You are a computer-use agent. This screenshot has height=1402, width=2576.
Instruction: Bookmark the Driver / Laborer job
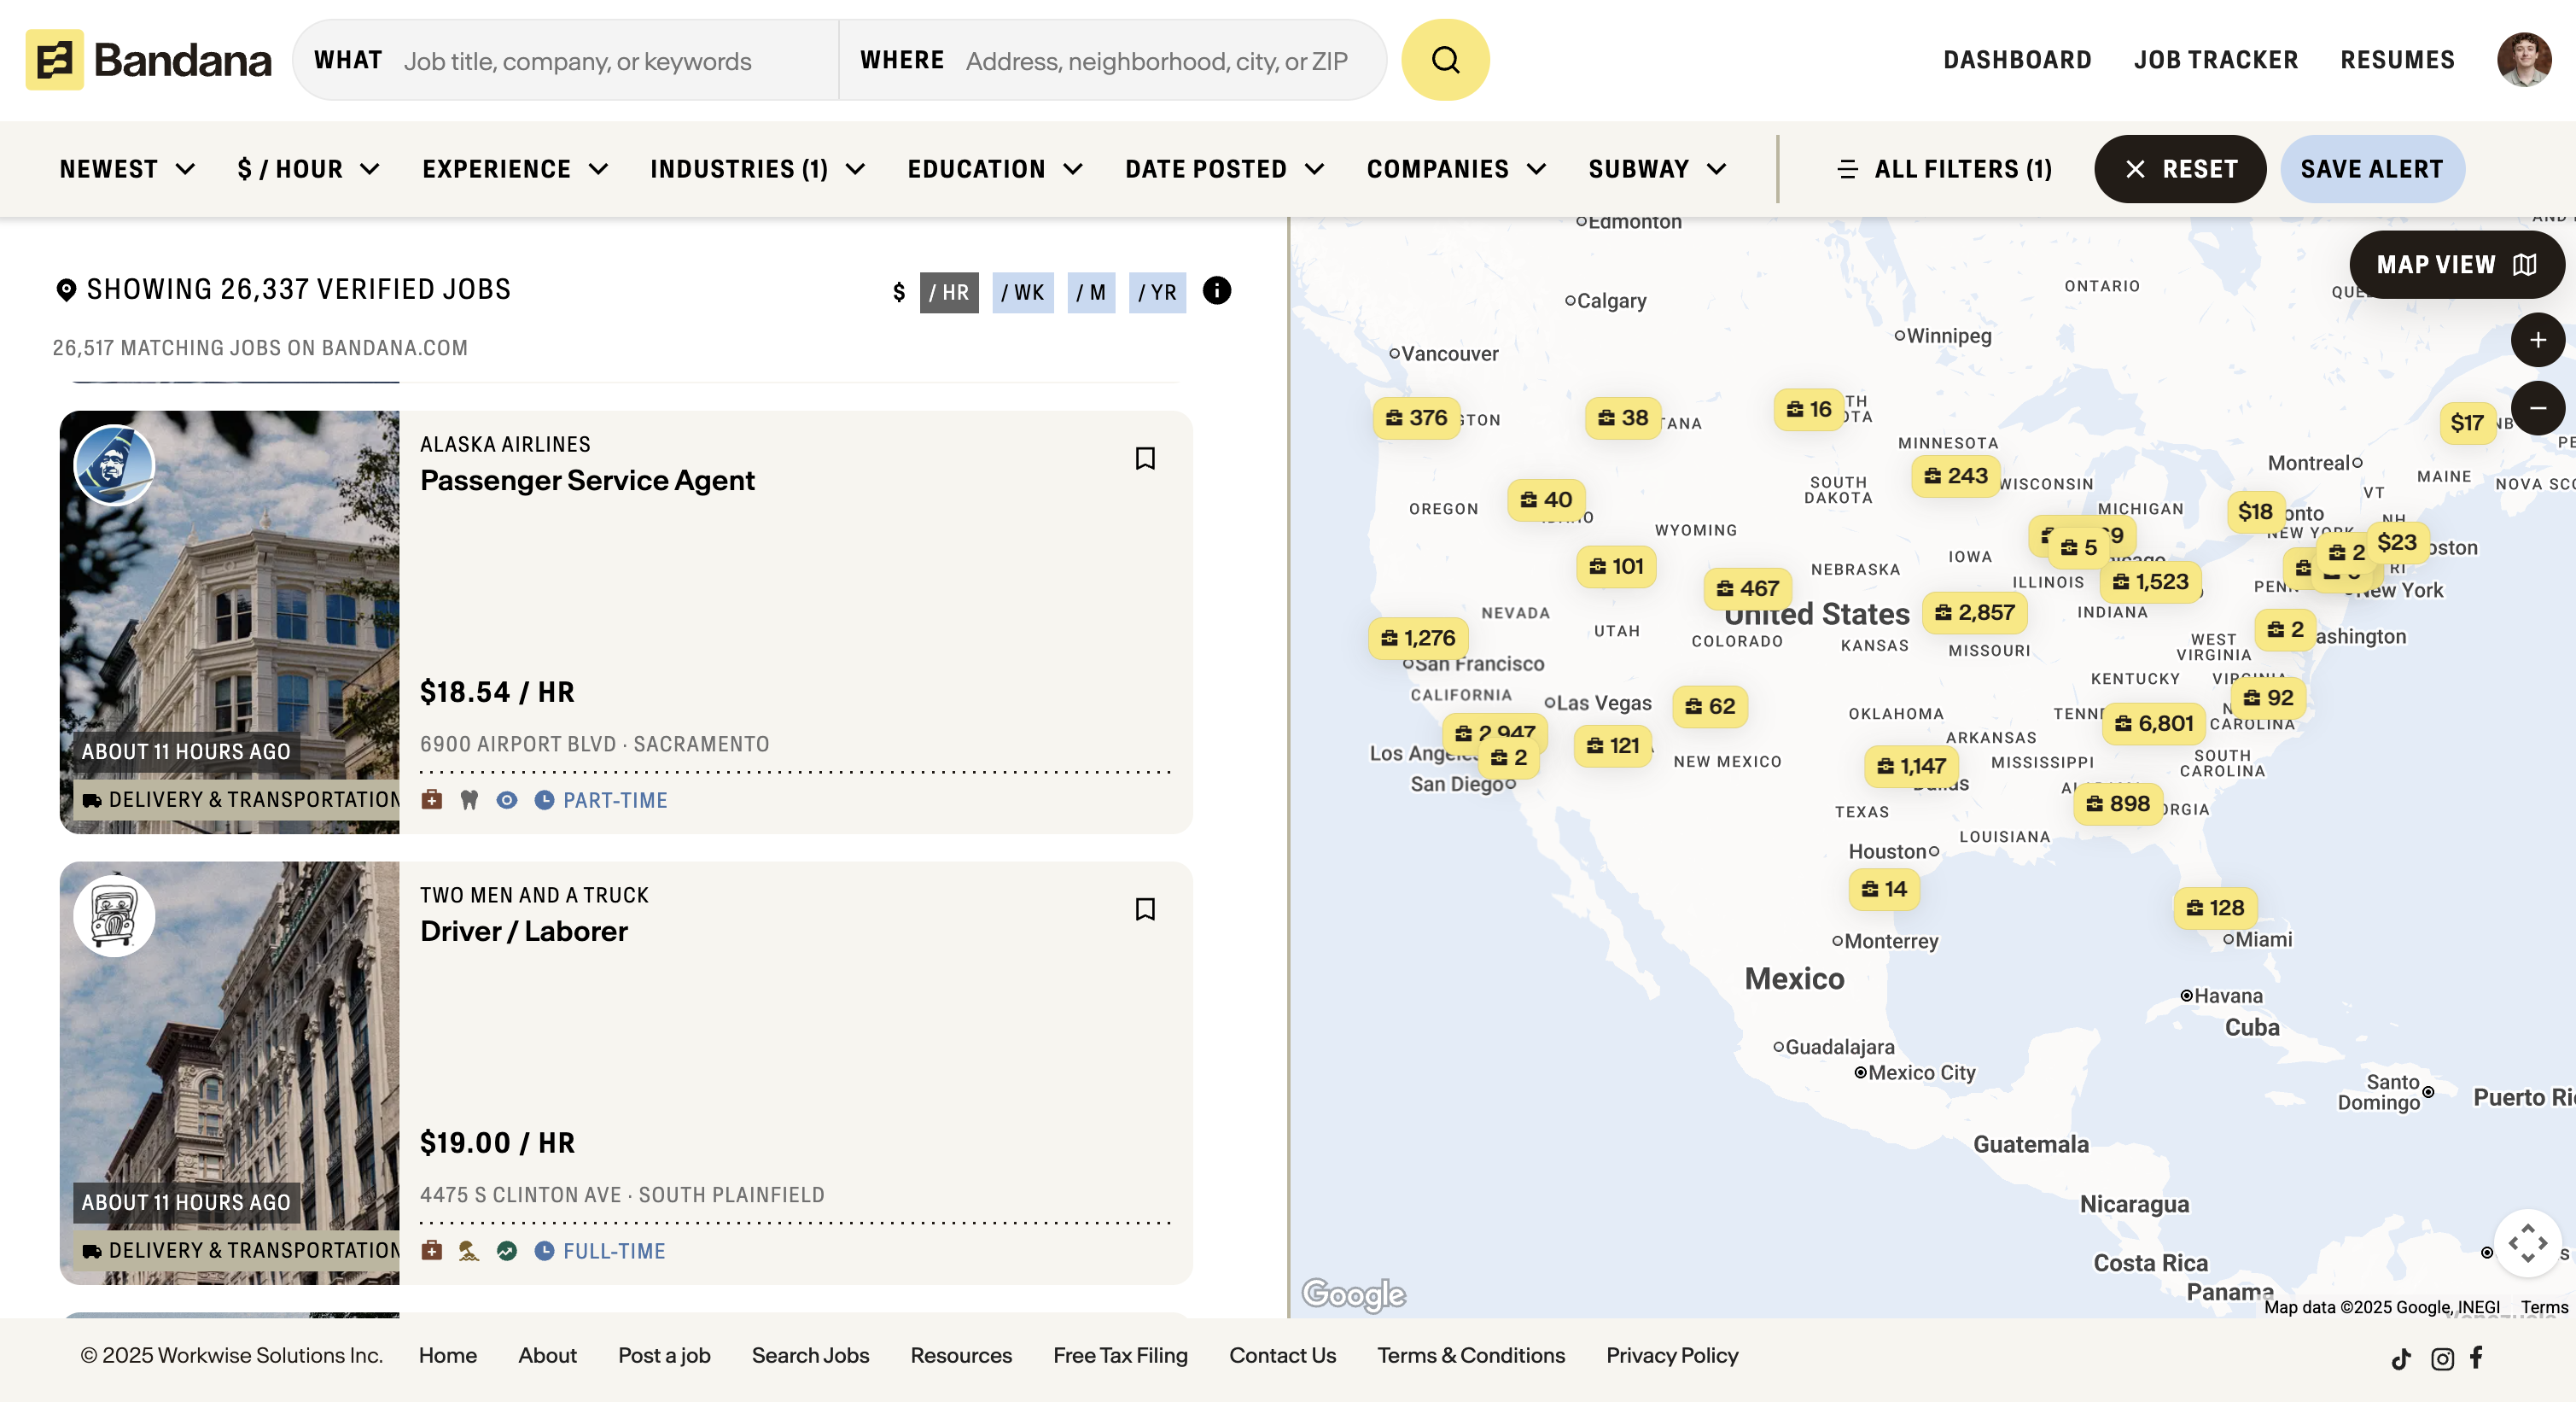[x=1145, y=909]
